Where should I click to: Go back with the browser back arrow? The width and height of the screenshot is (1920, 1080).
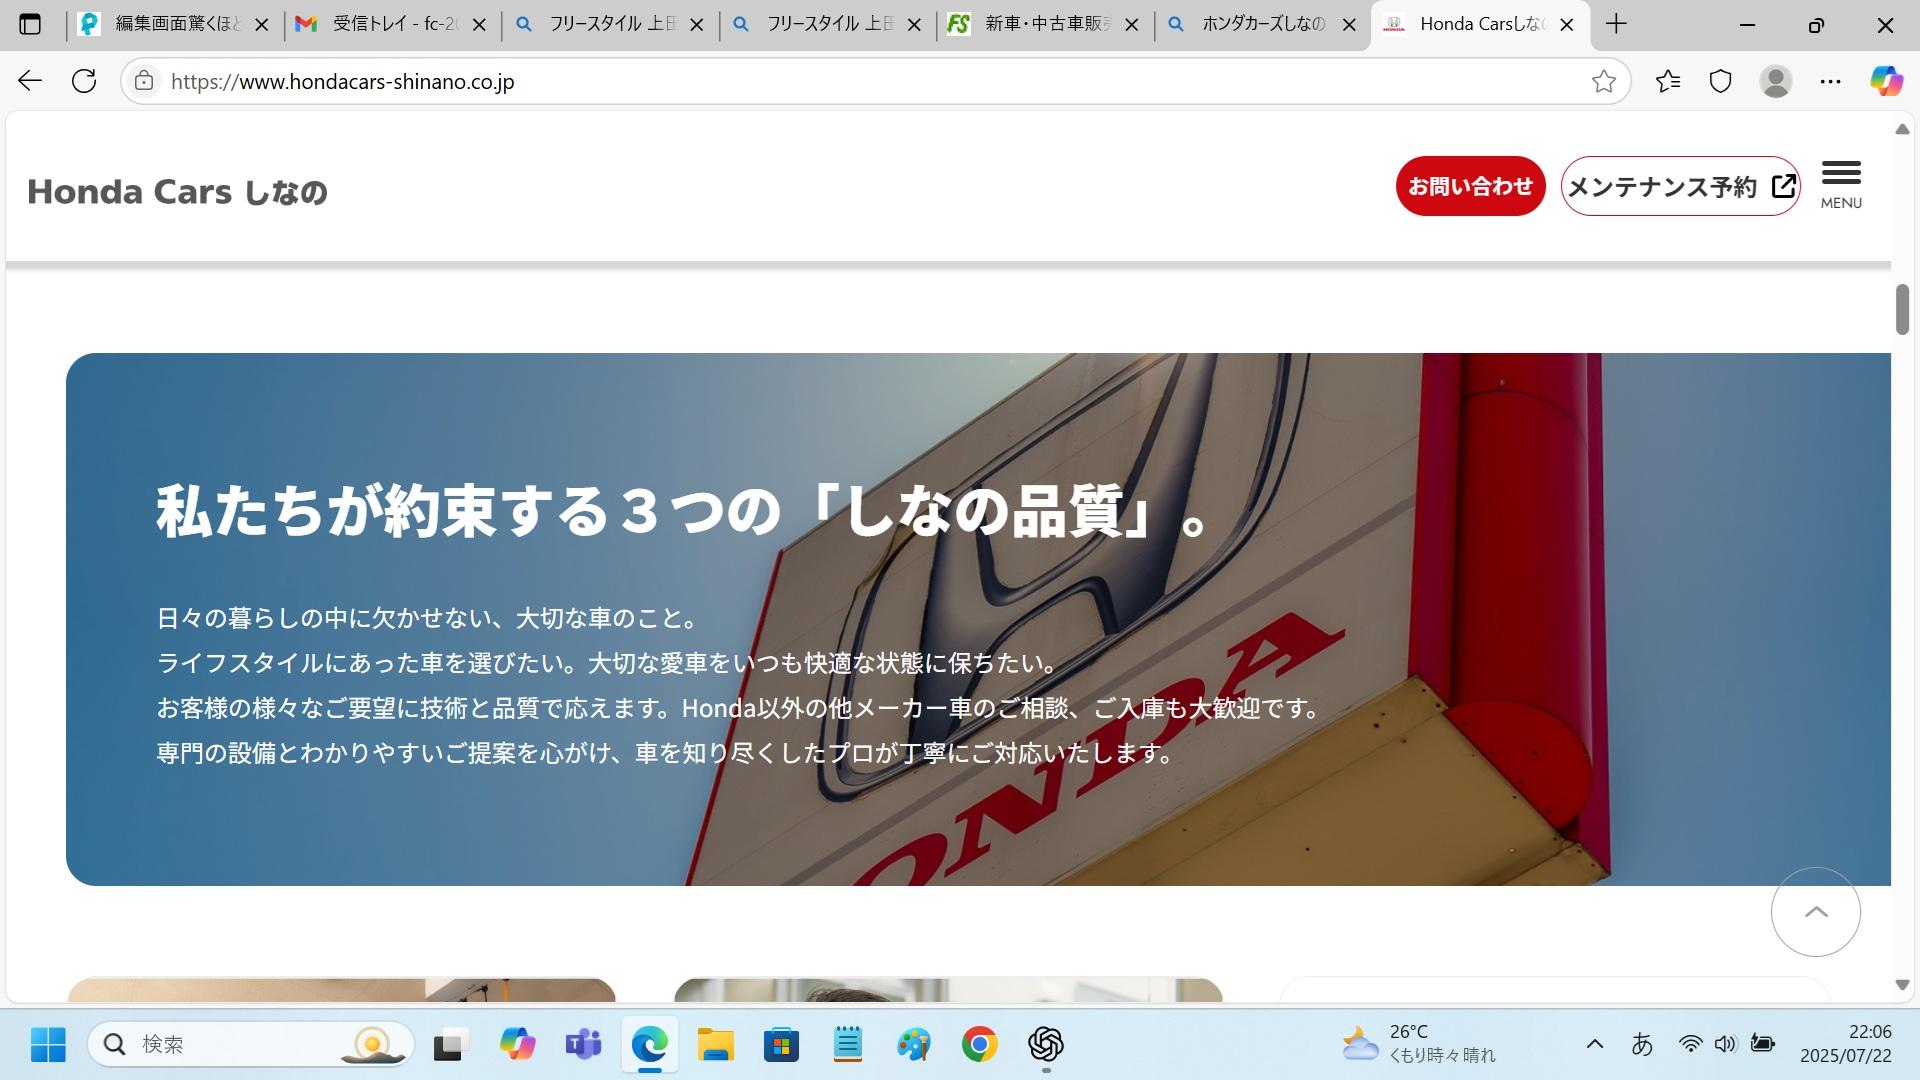point(30,81)
